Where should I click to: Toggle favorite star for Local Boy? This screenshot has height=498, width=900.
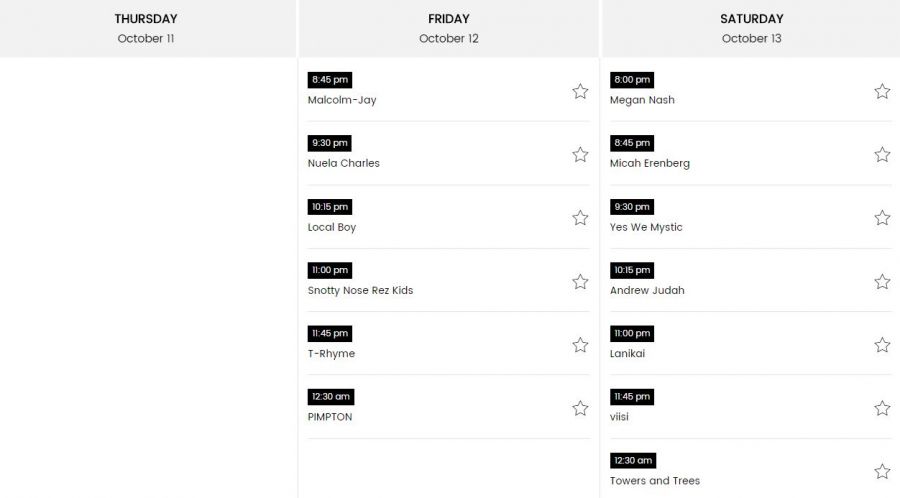click(x=580, y=217)
